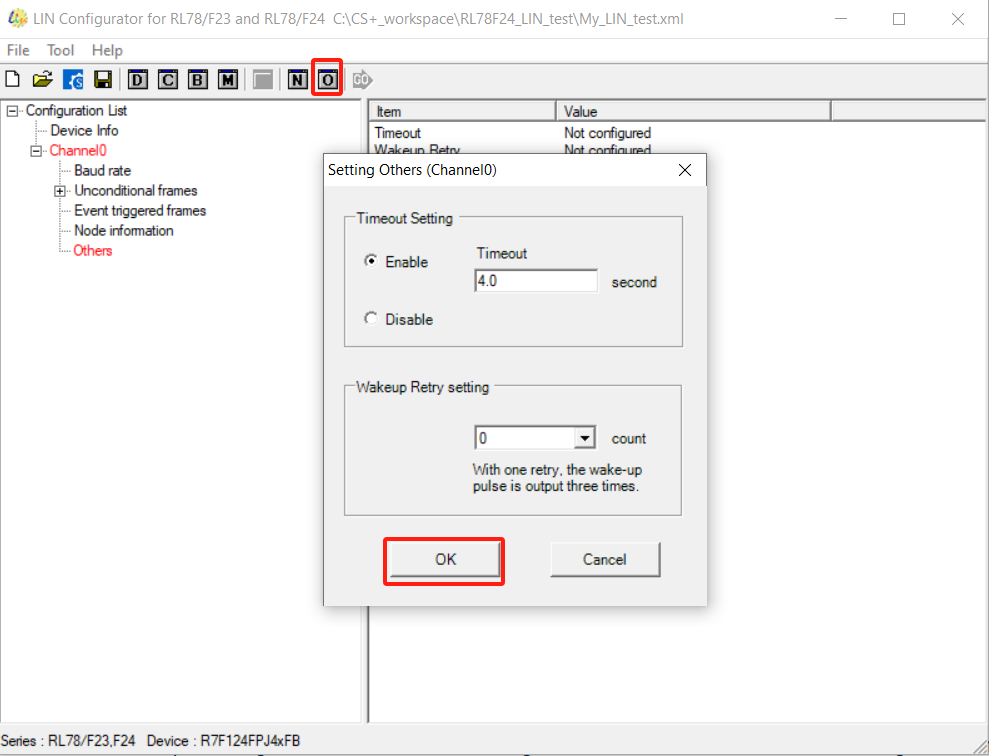
Task: Click the B toolbar icon
Action: [x=198, y=79]
